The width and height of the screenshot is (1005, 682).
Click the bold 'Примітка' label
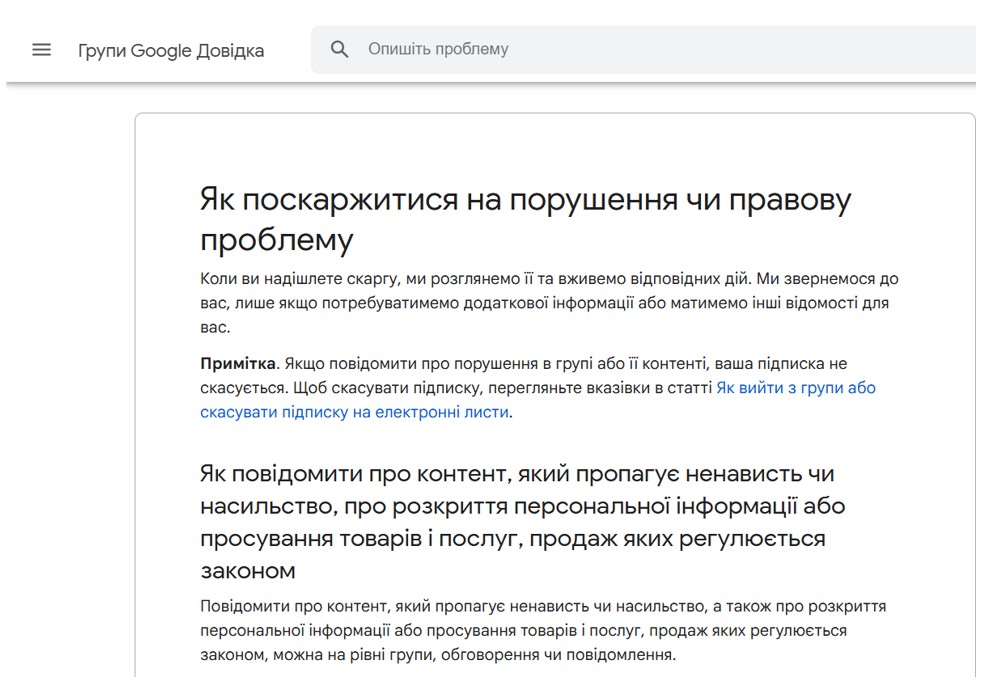click(x=238, y=364)
